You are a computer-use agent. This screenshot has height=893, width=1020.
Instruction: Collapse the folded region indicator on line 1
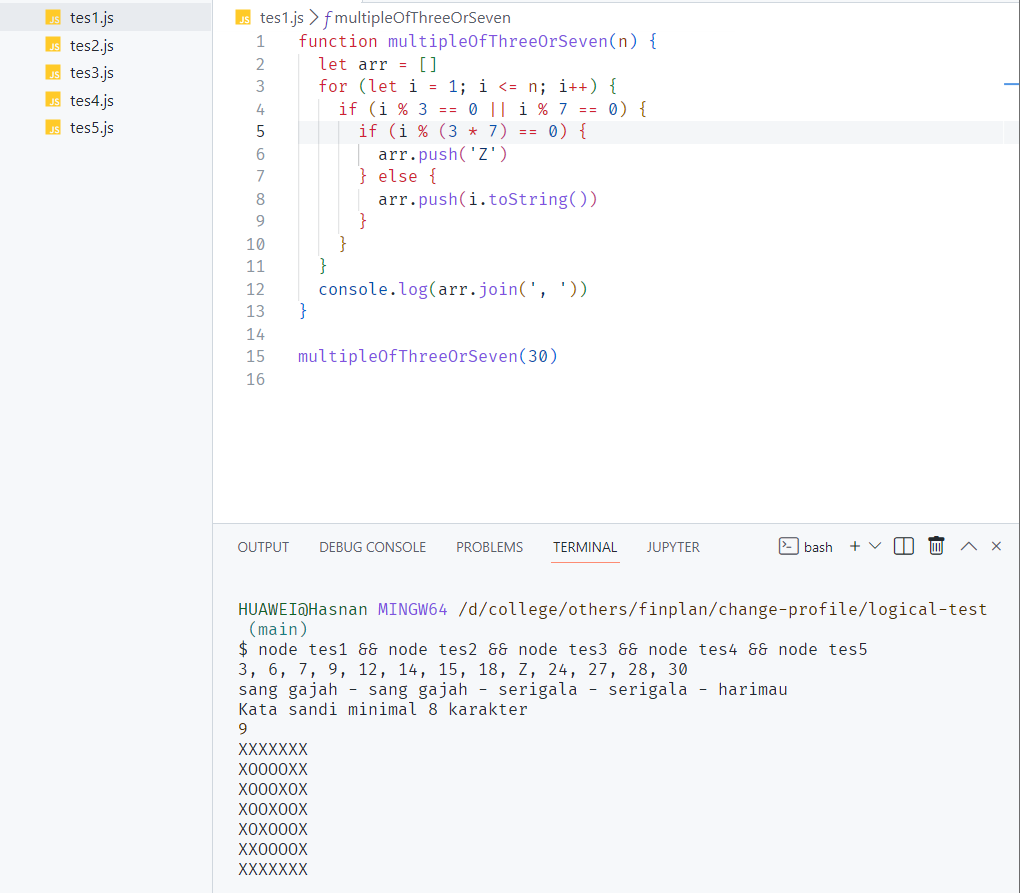pyautogui.click(x=281, y=43)
